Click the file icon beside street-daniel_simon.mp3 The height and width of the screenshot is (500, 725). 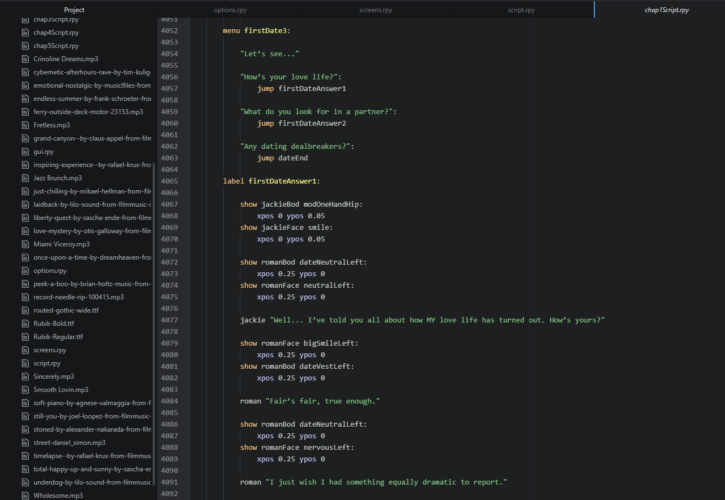[25, 443]
